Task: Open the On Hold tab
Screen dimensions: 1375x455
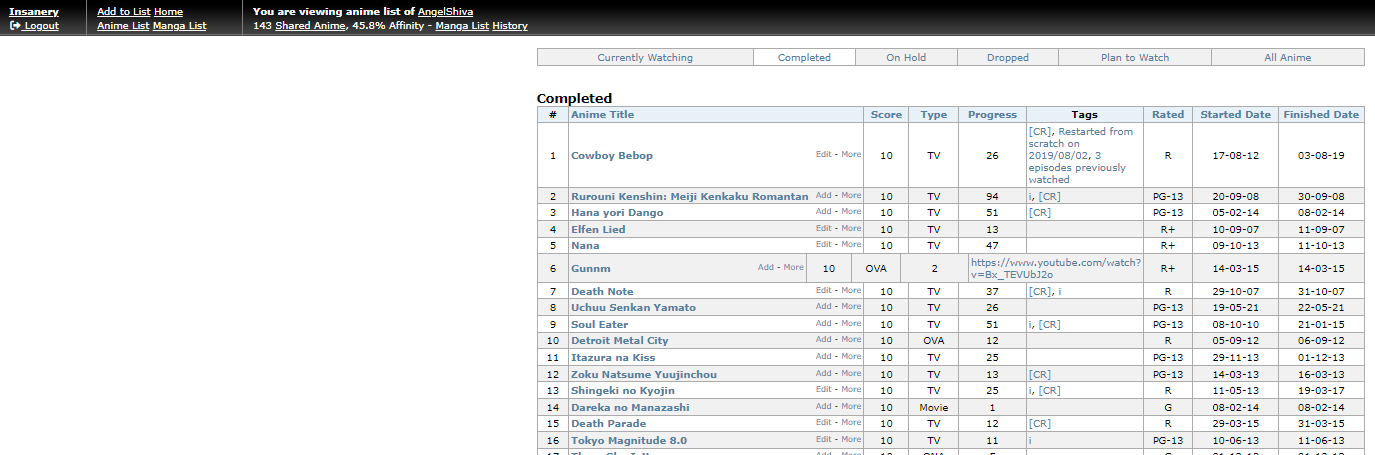Action: (905, 58)
